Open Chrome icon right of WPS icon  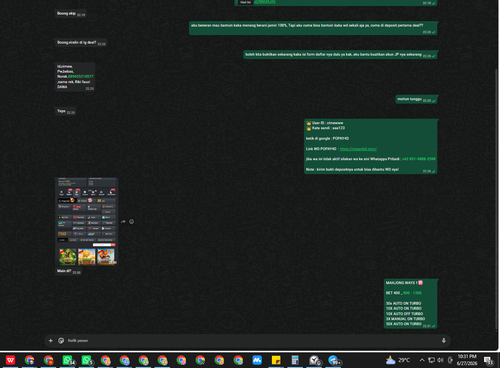tap(29, 360)
